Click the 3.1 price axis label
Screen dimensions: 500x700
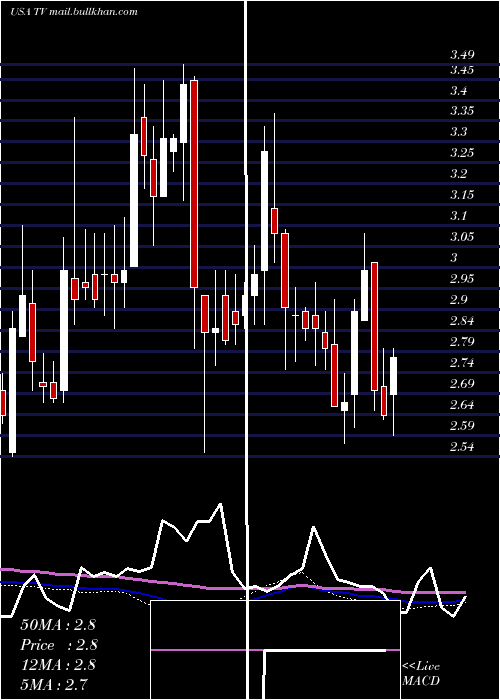(458, 216)
